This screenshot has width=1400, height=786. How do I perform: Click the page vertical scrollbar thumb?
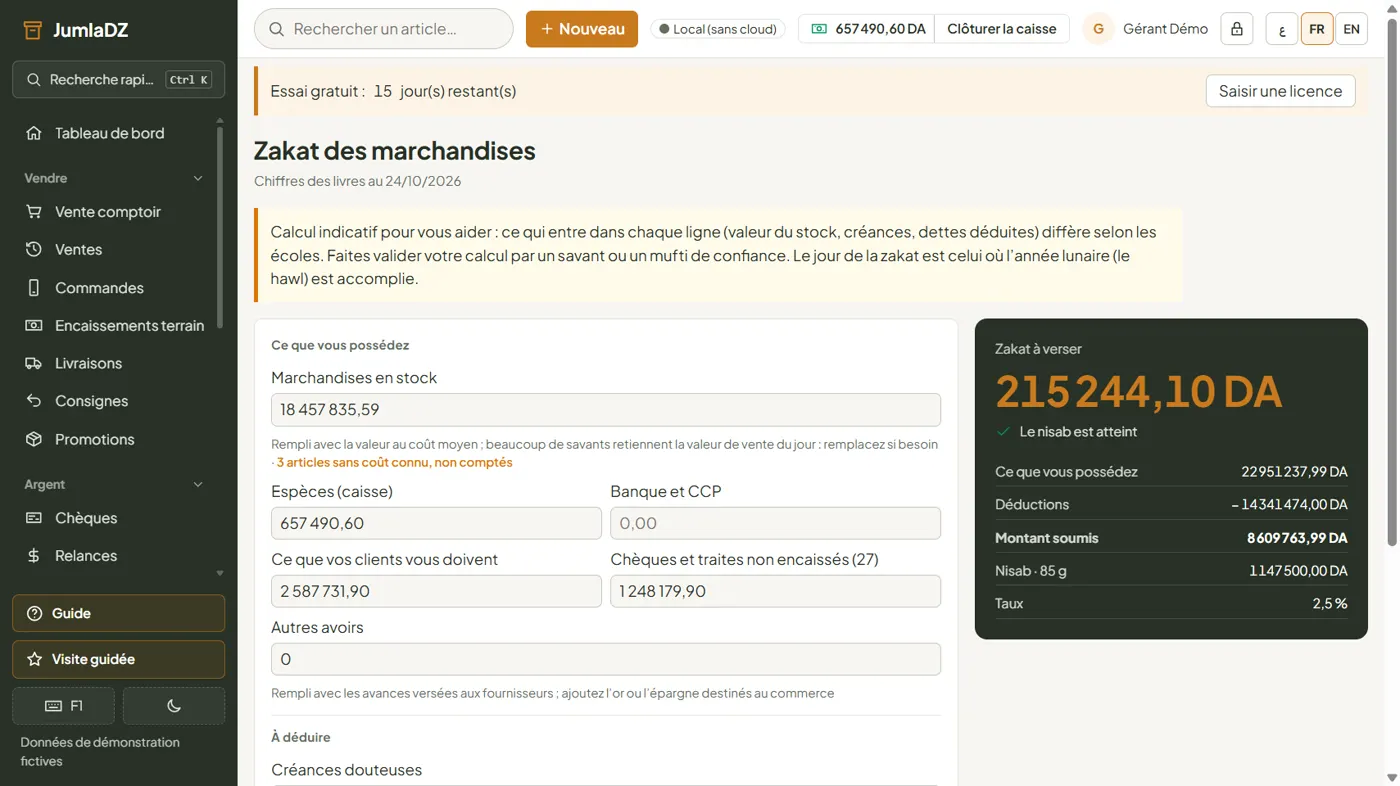click(1391, 281)
